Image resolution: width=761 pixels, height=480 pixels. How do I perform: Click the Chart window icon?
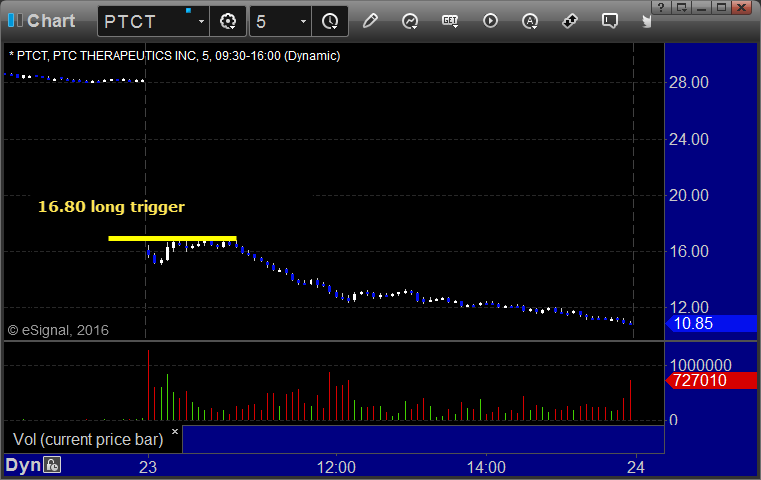tap(15, 20)
